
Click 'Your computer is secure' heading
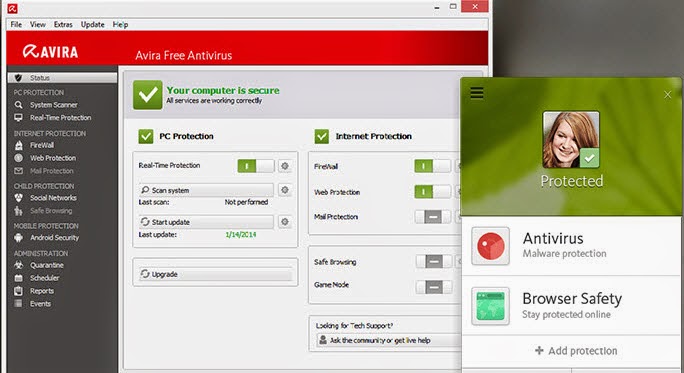pos(223,90)
